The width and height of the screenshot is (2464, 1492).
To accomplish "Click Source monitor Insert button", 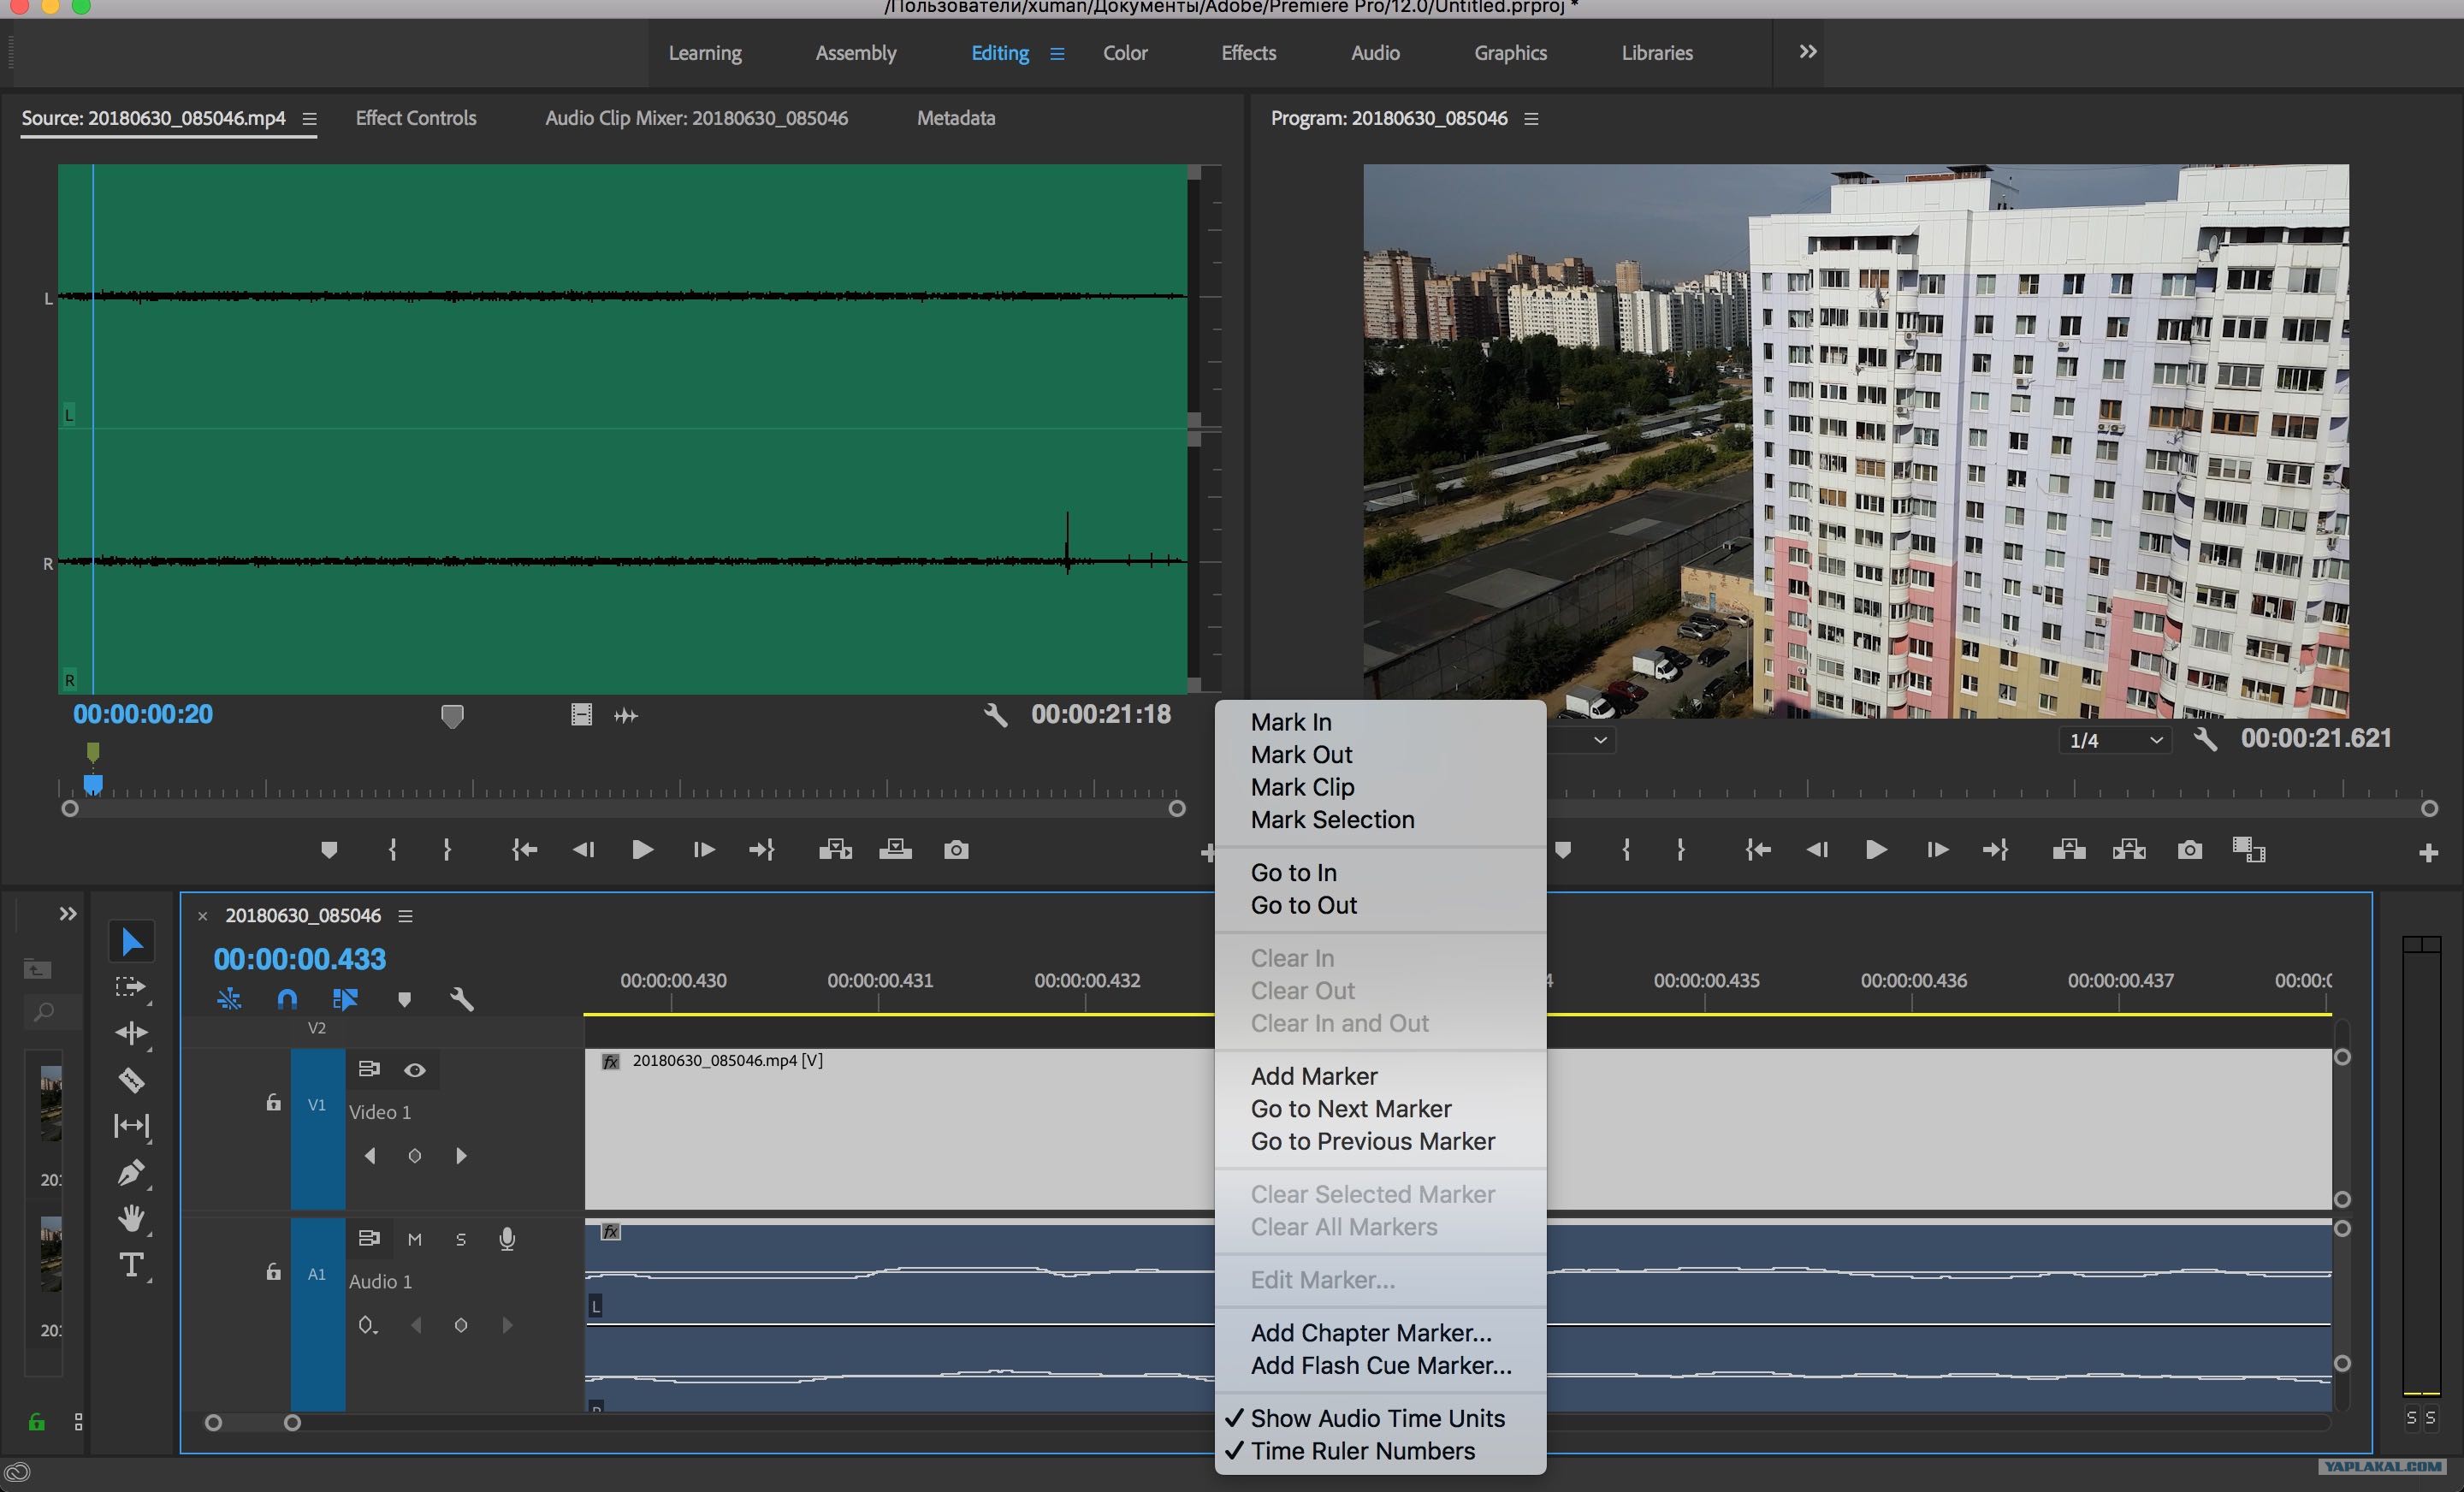I will click(835, 850).
